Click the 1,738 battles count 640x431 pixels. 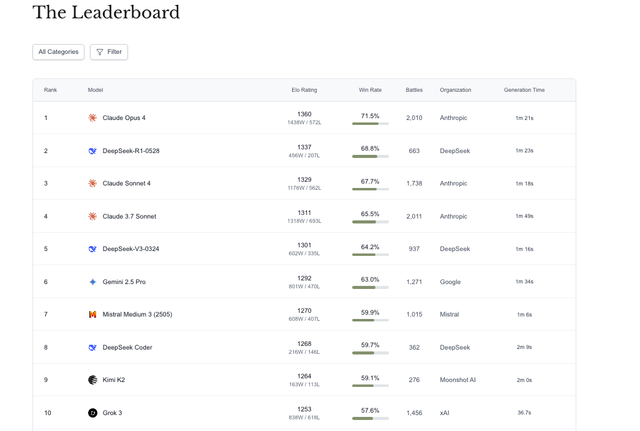coord(414,183)
